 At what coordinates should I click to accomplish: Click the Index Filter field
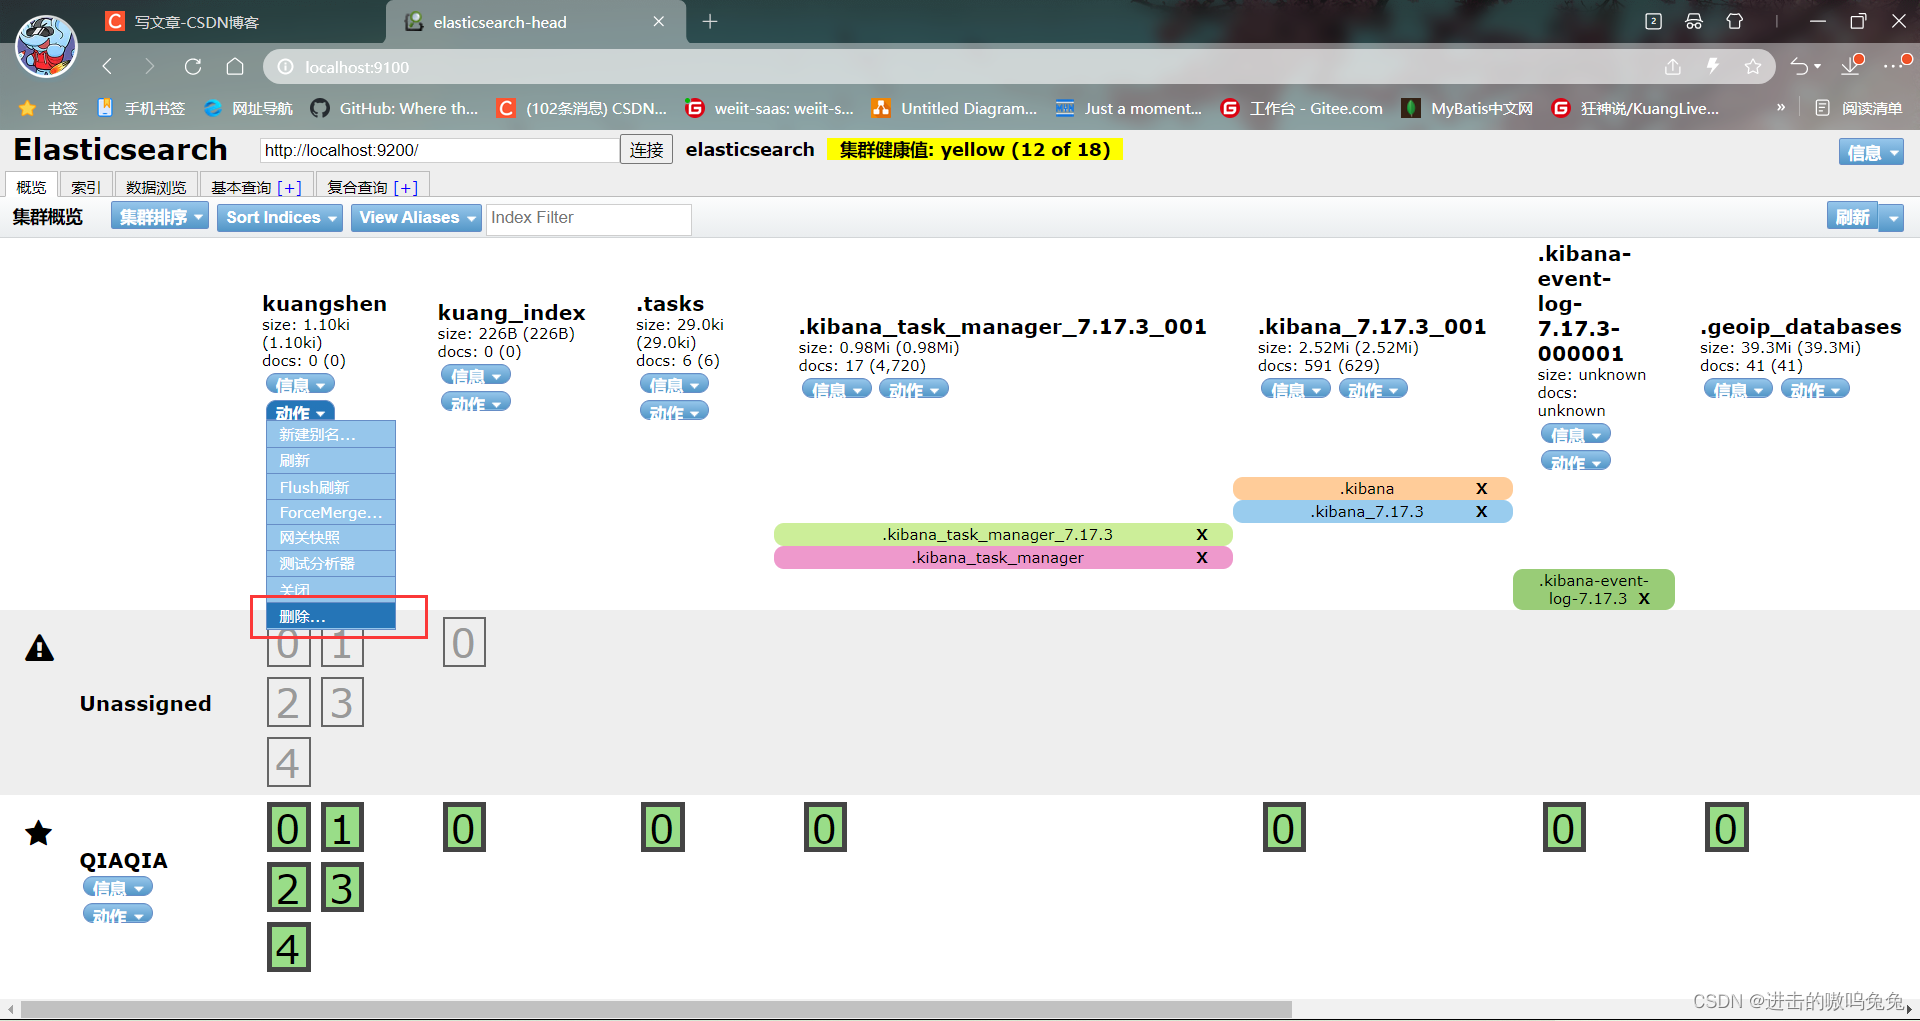click(588, 218)
